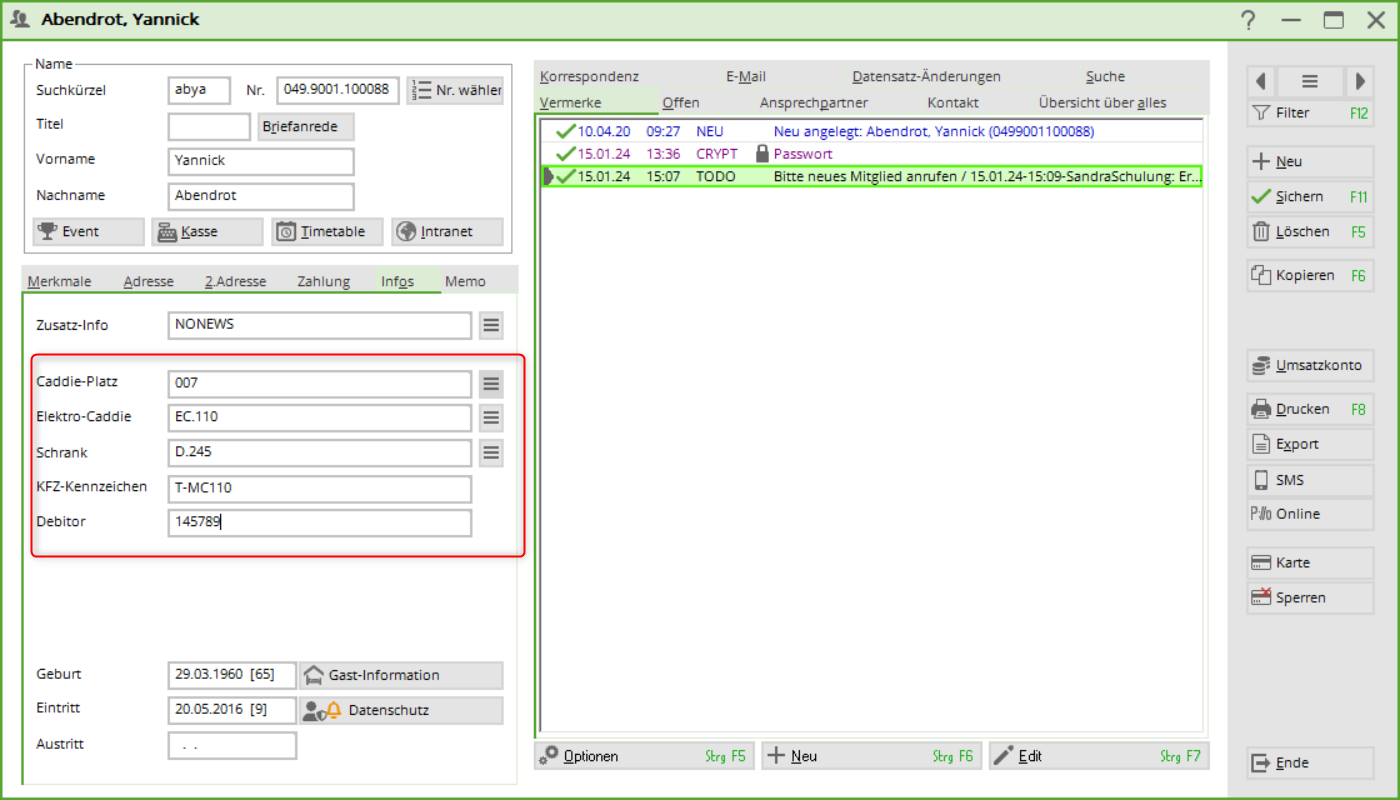Select the TODO note entry row
The height and width of the screenshot is (800, 1400).
870,177
